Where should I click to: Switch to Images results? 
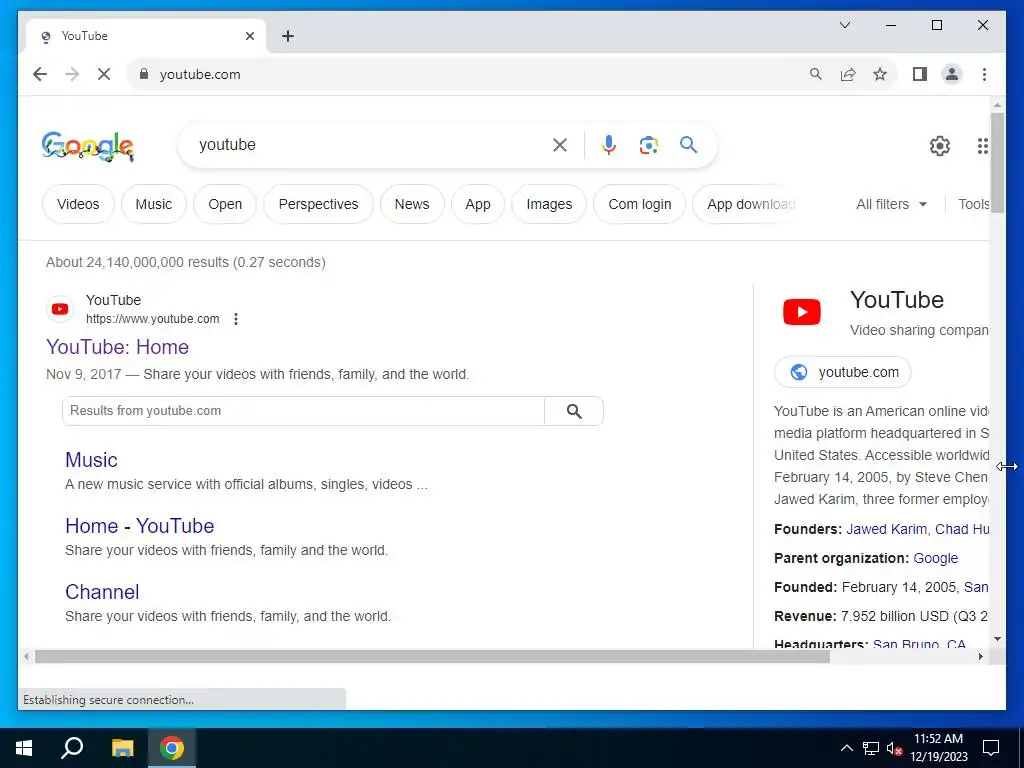click(549, 204)
